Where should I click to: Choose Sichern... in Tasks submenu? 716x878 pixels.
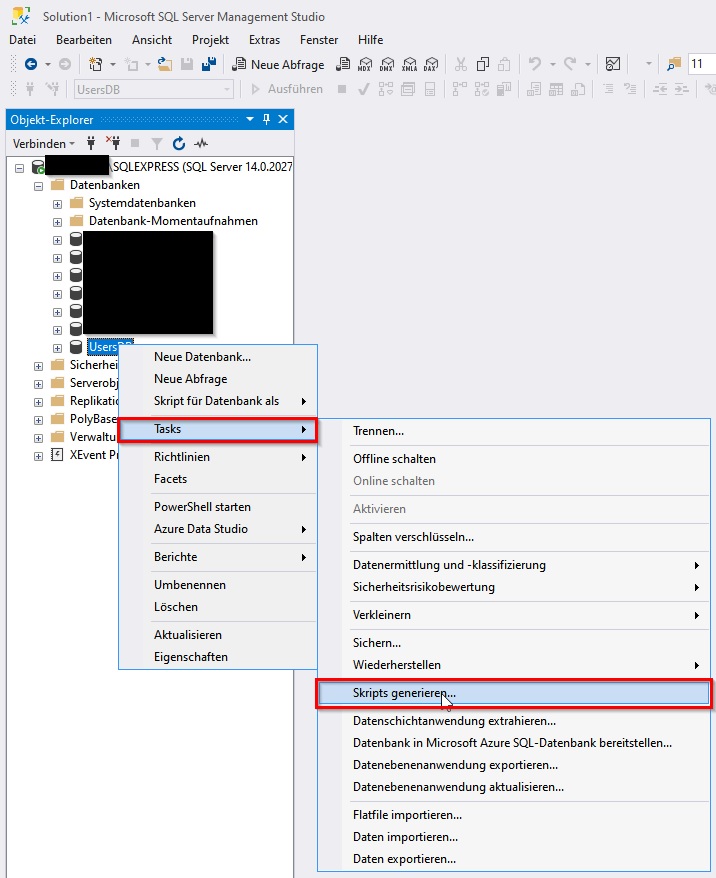coord(514,643)
